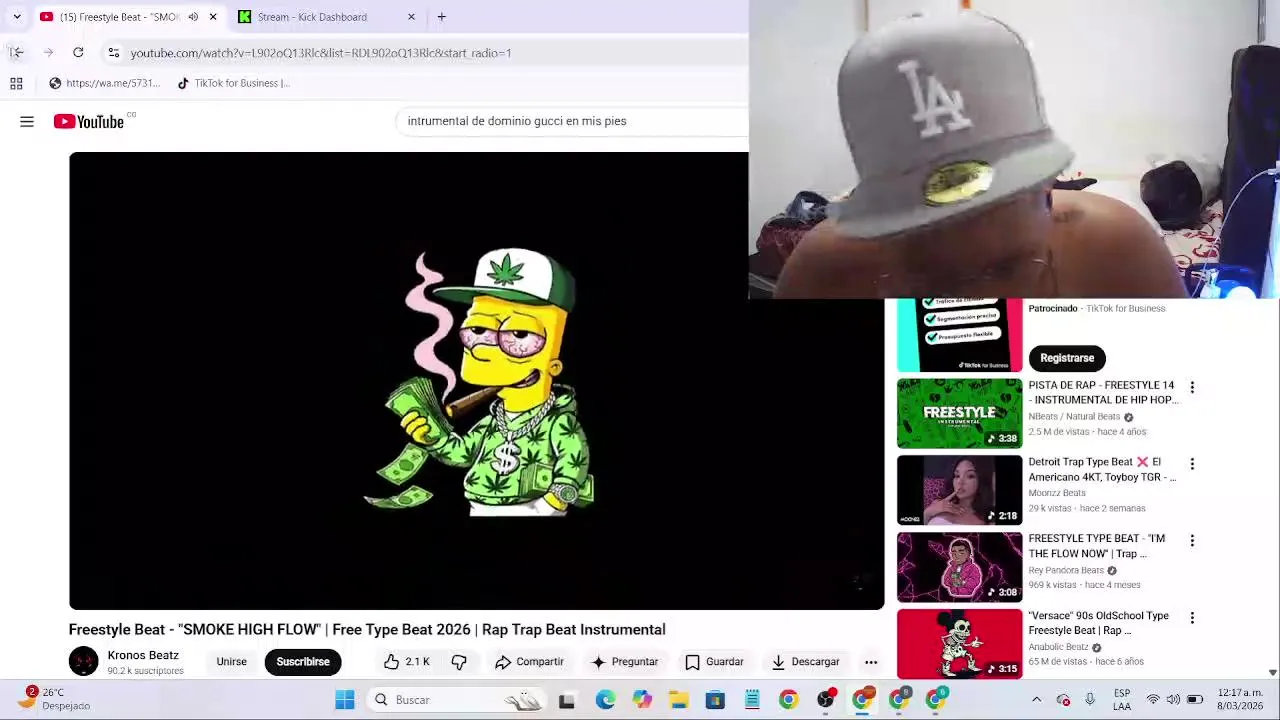Open Notepad from the taskbar
1280x720 pixels.
point(752,700)
